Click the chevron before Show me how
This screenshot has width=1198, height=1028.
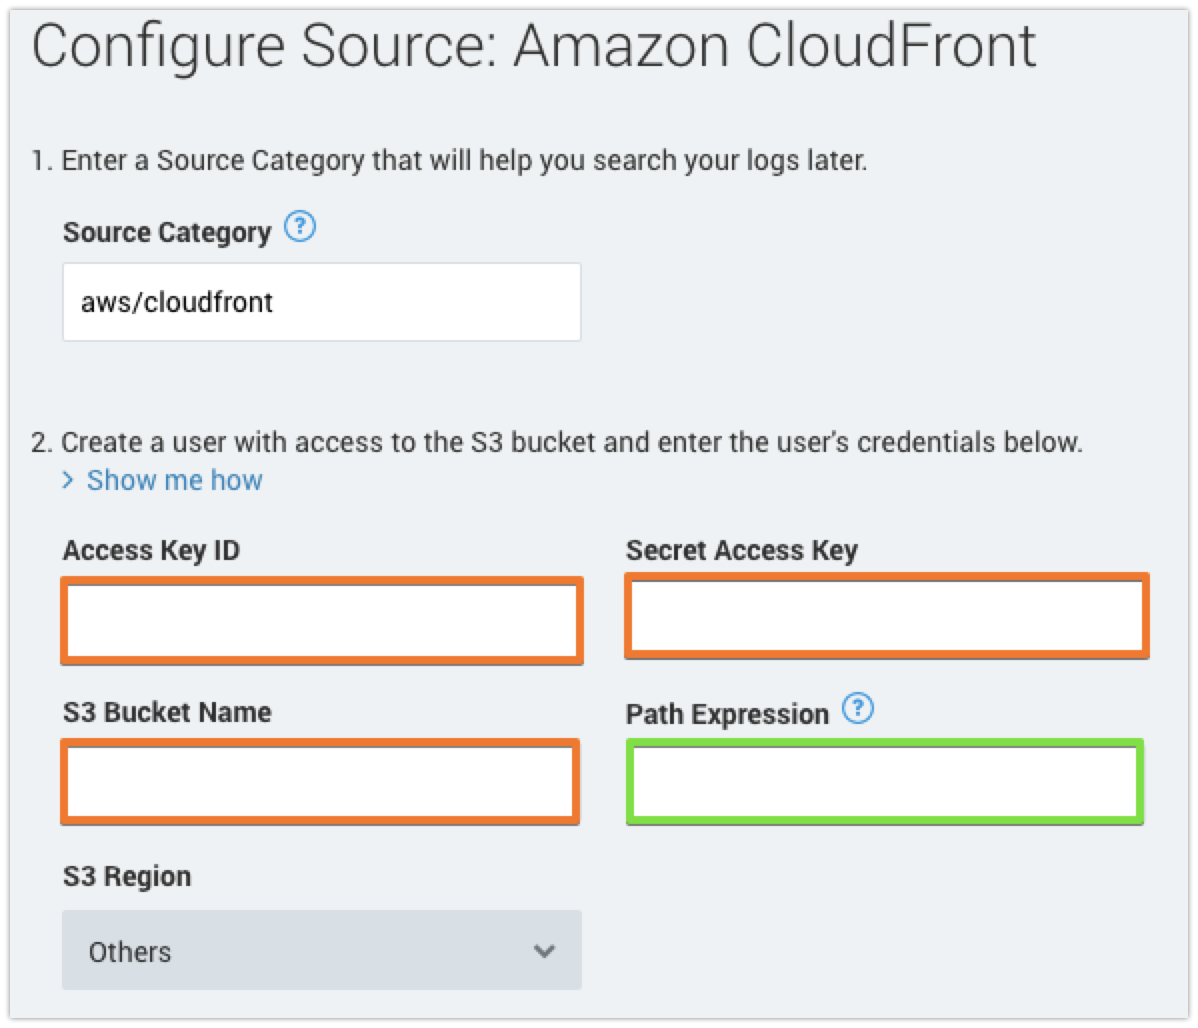pyautogui.click(x=70, y=481)
